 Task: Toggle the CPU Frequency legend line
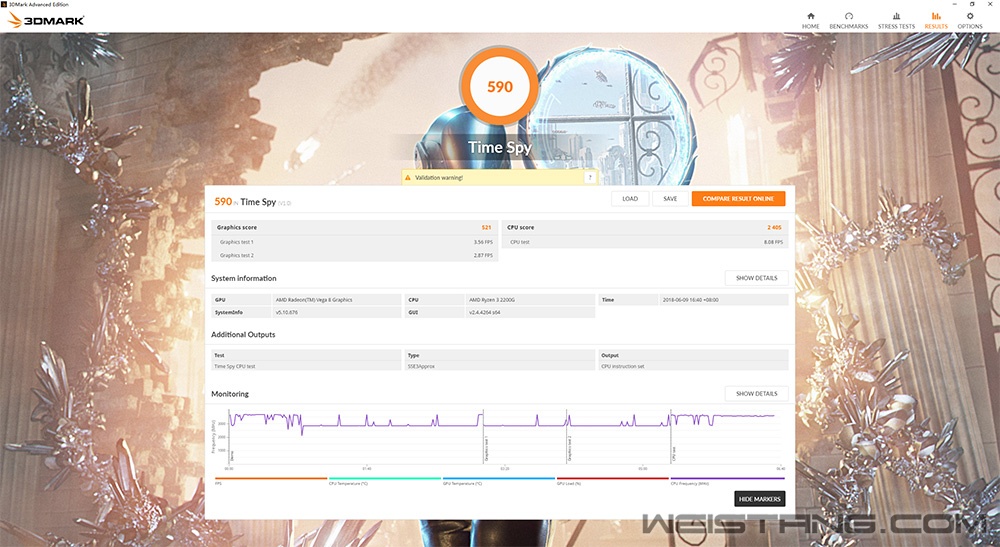pos(727,480)
